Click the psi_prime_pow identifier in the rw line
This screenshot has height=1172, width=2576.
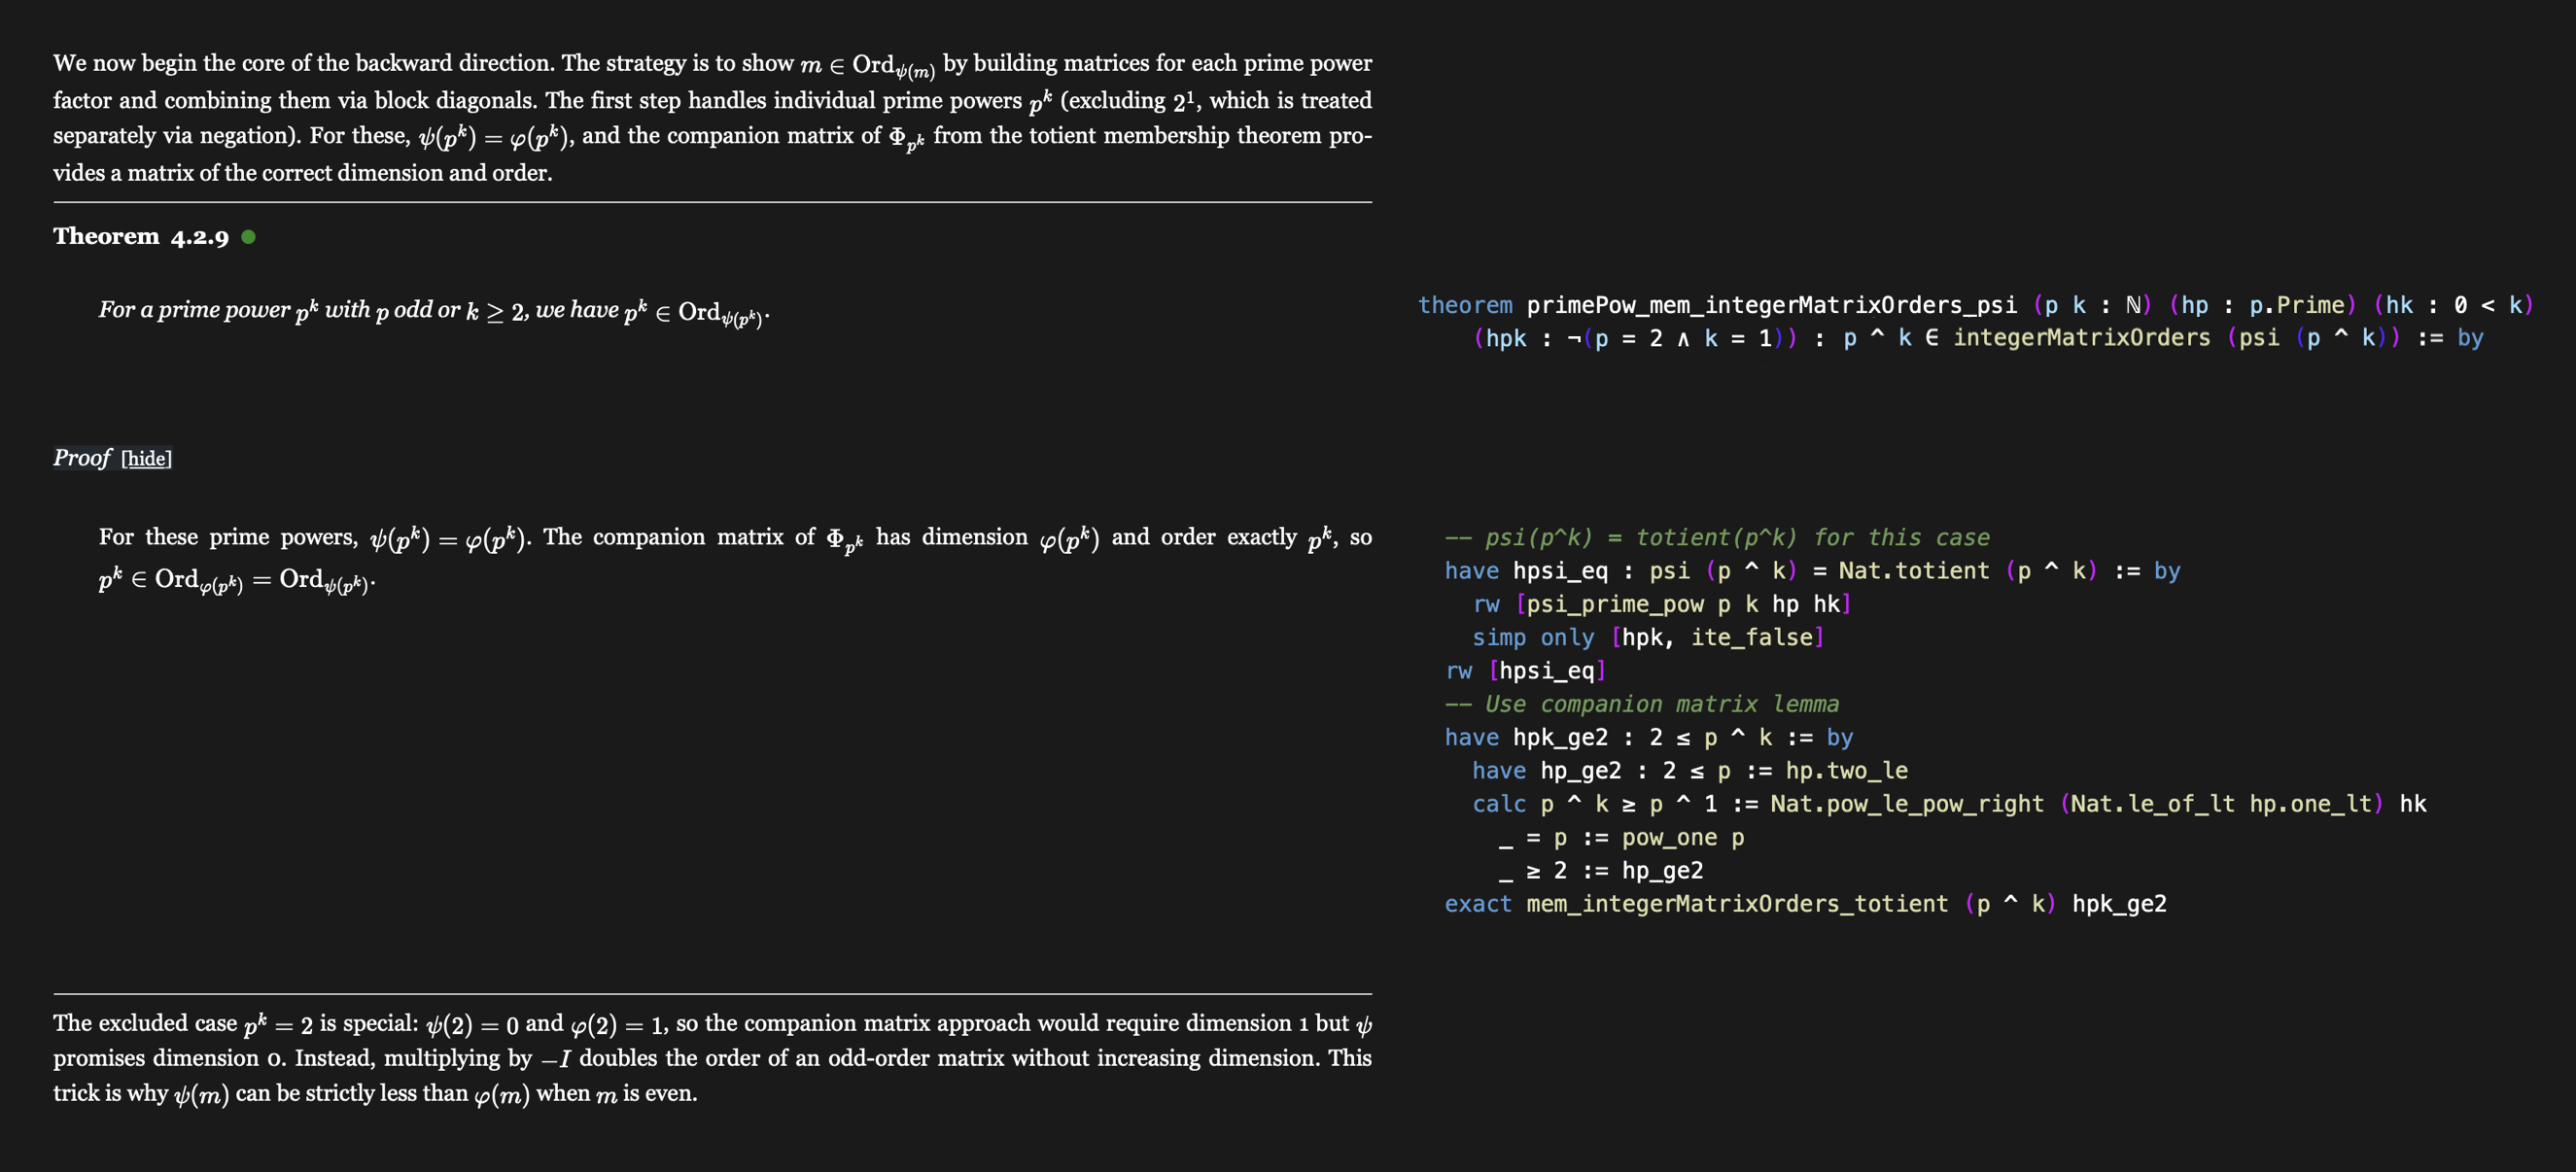point(1617,604)
